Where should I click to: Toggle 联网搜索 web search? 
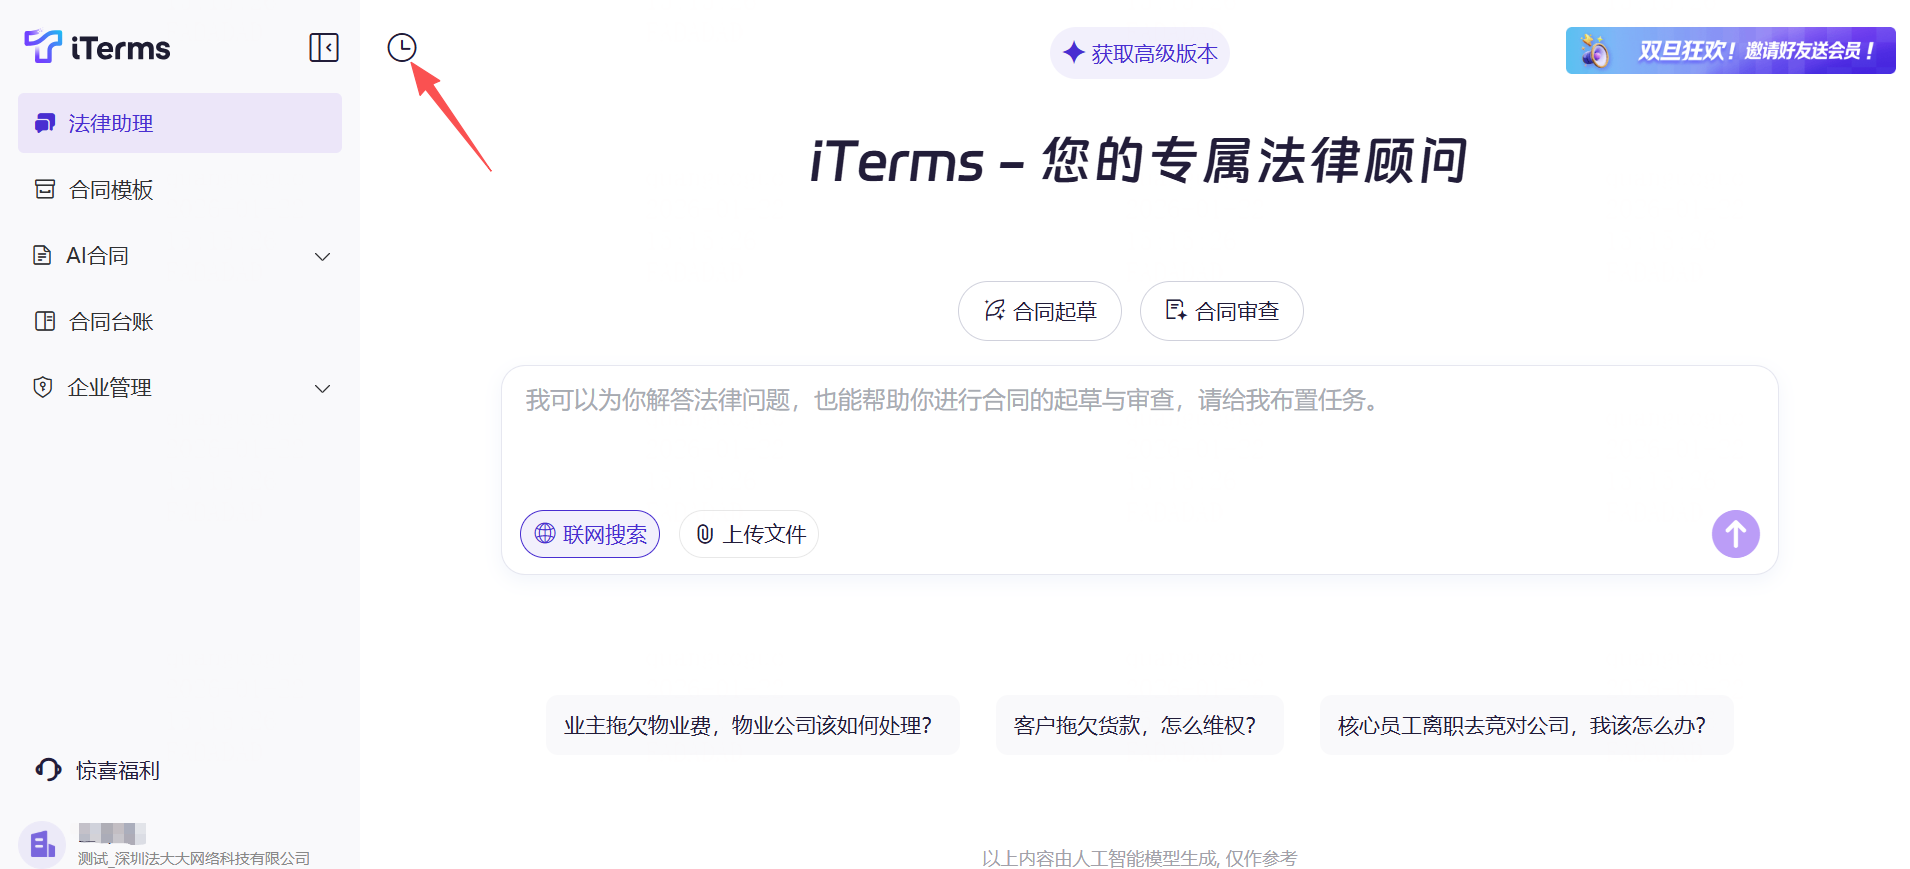[590, 534]
